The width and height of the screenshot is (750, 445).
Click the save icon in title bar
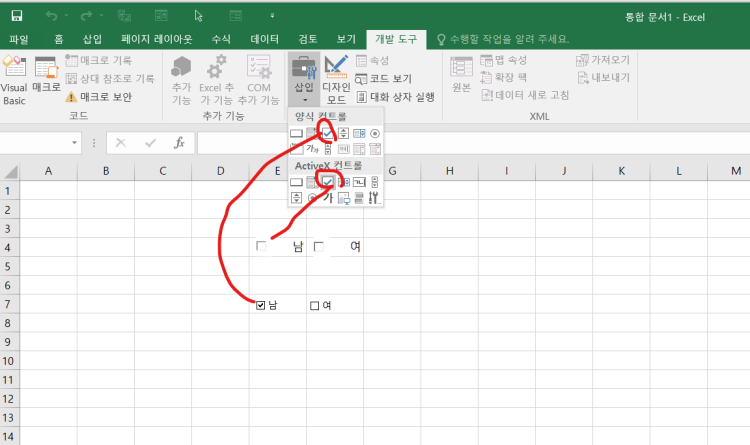pos(17,16)
